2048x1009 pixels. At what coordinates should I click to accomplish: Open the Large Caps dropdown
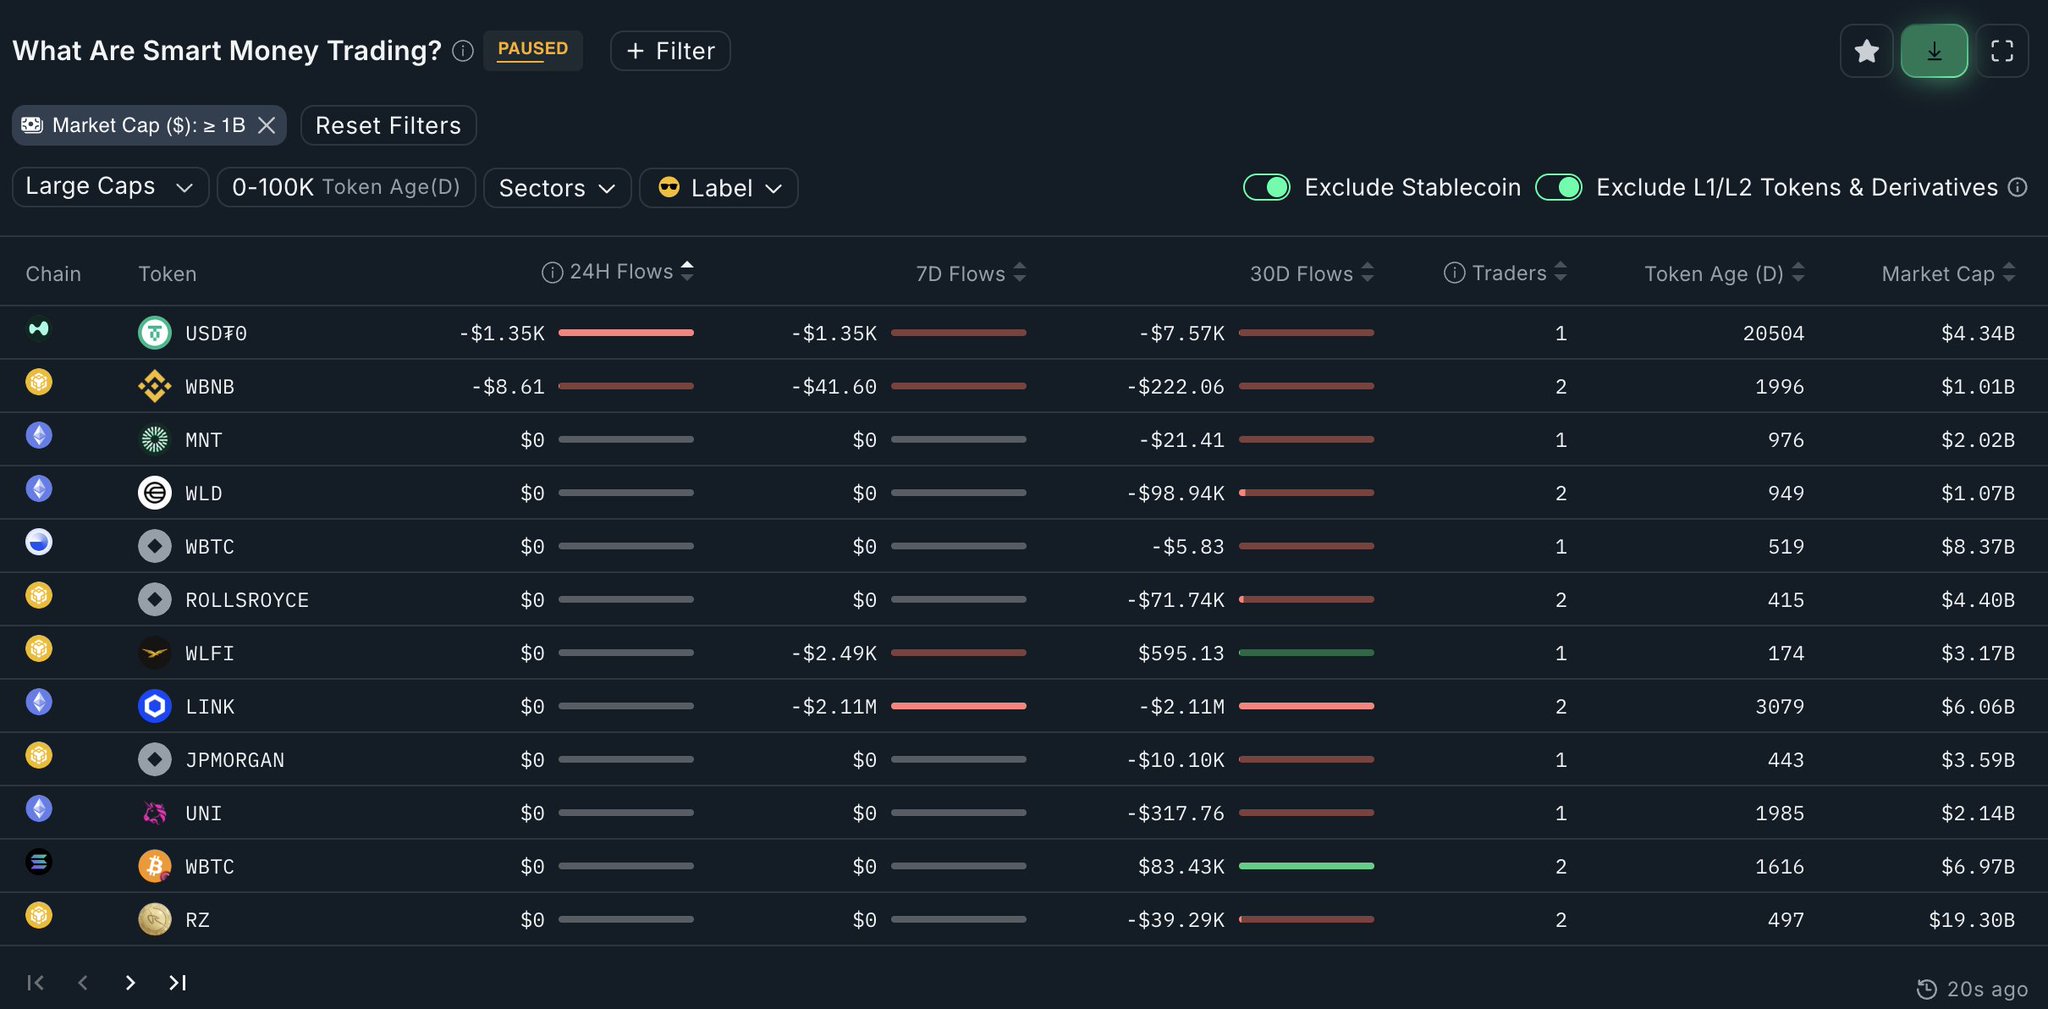(110, 187)
